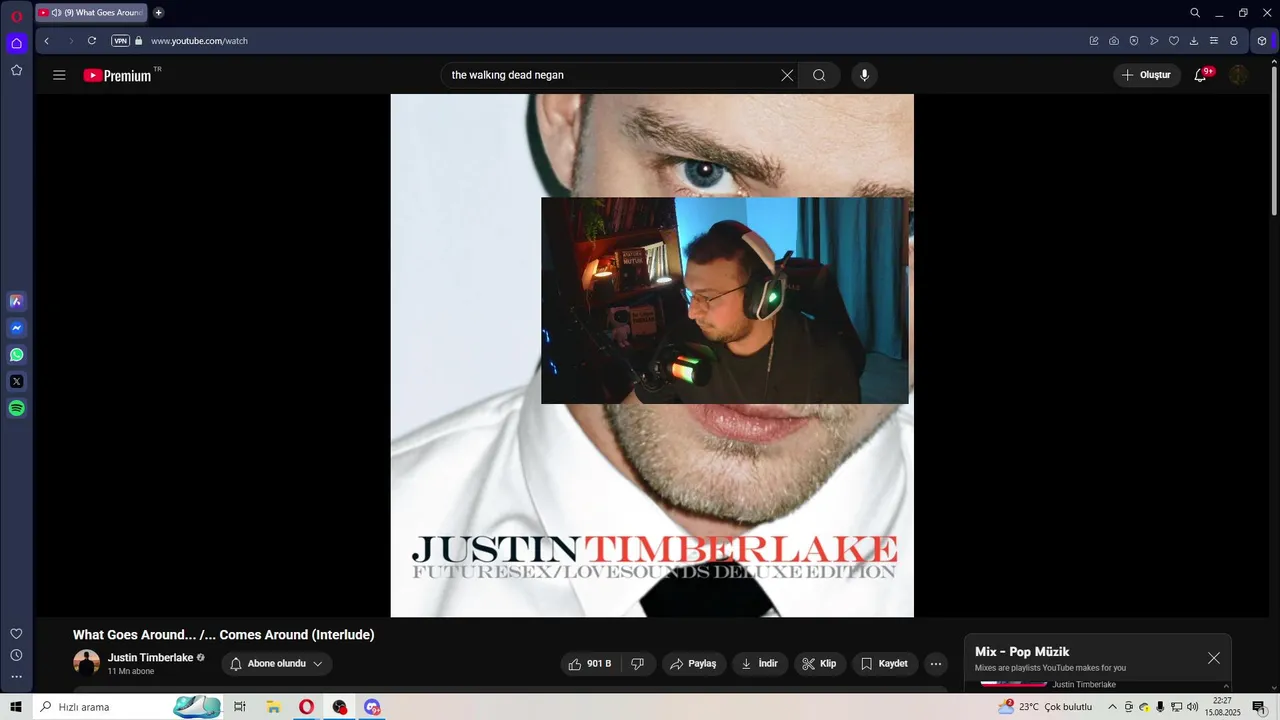
Task: Click the Mix - Pop Müzik title
Action: (x=1022, y=652)
